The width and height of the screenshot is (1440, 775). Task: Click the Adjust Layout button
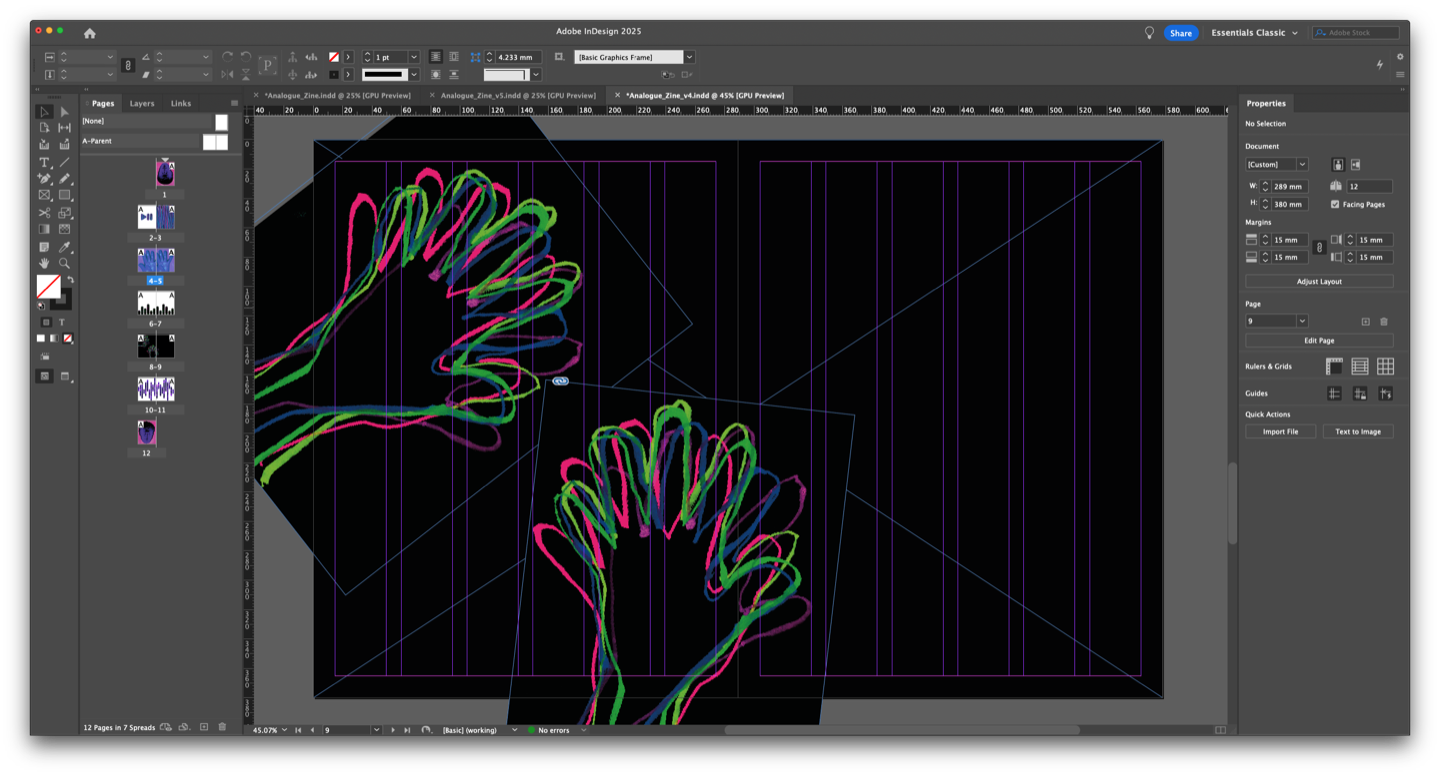pyautogui.click(x=1318, y=282)
